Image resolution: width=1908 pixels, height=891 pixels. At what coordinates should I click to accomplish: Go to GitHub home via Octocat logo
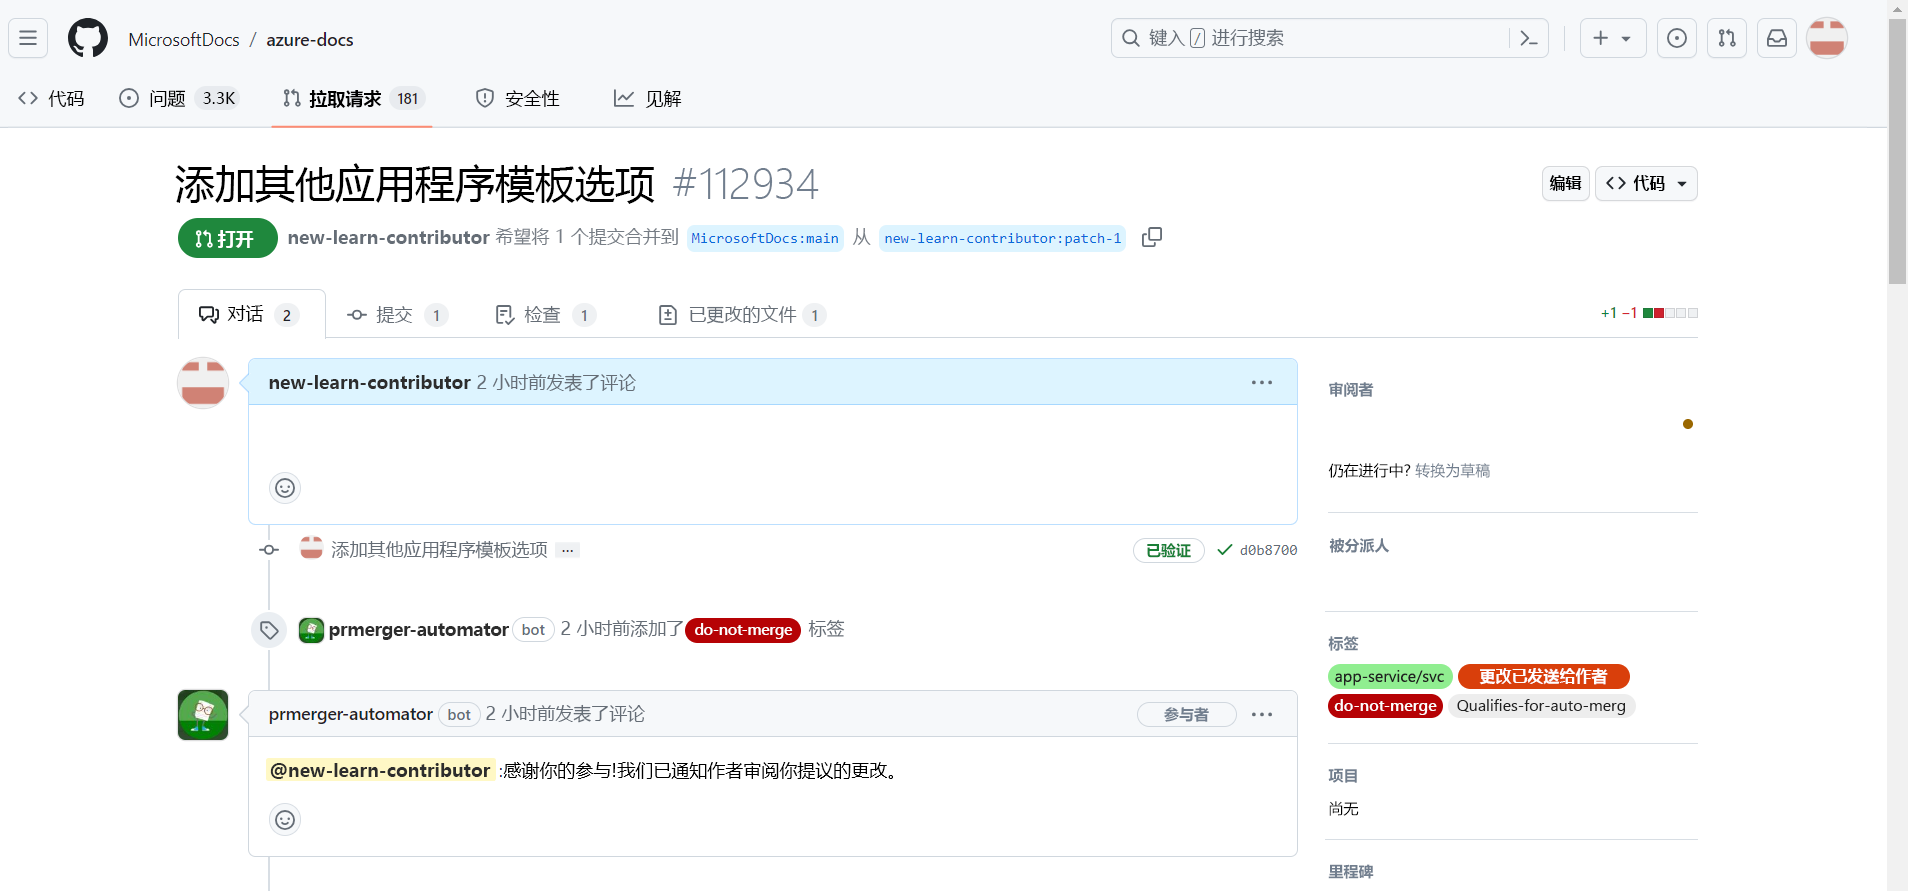88,38
